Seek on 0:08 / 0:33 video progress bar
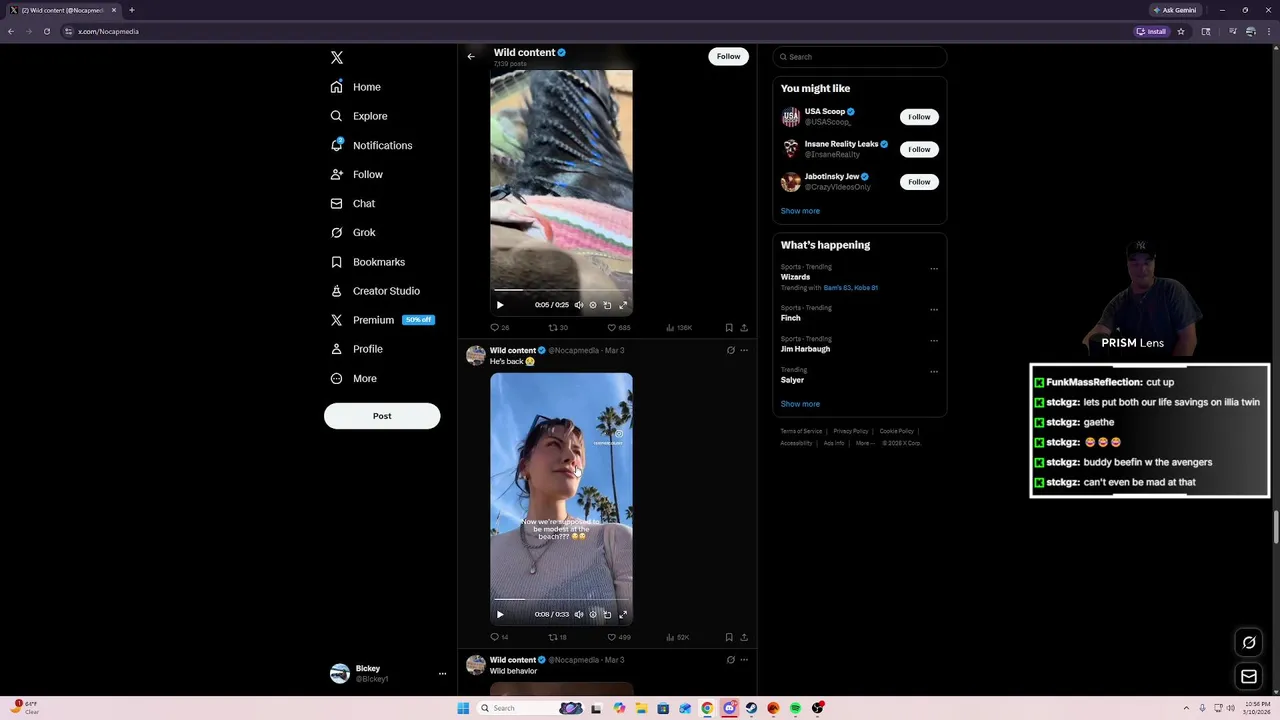This screenshot has height=720, width=1280. (561, 599)
